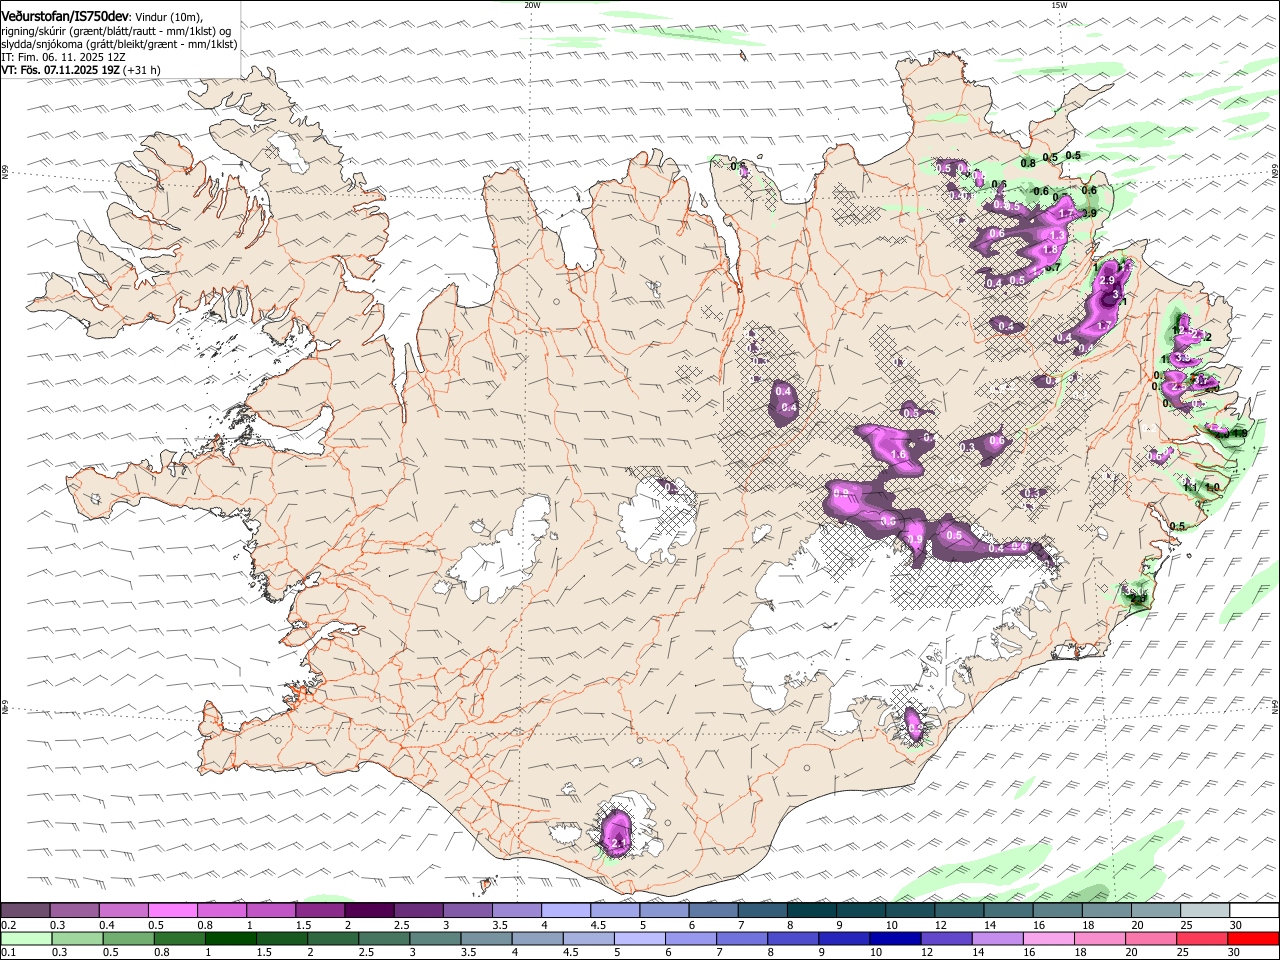
Task: Select lower legend green swatch labeled 0.5
Action: point(128,938)
